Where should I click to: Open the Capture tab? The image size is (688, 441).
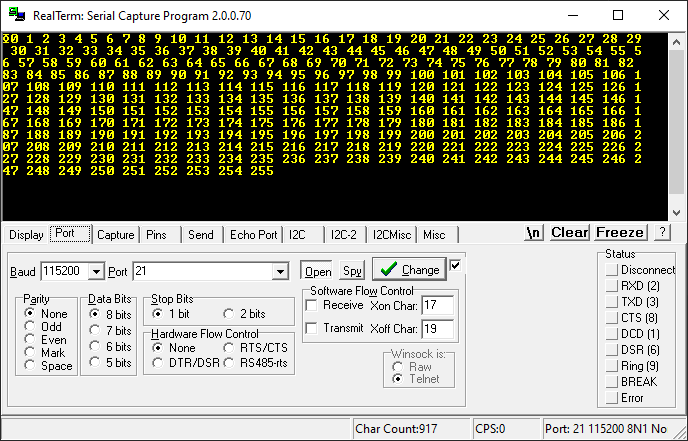click(x=115, y=235)
